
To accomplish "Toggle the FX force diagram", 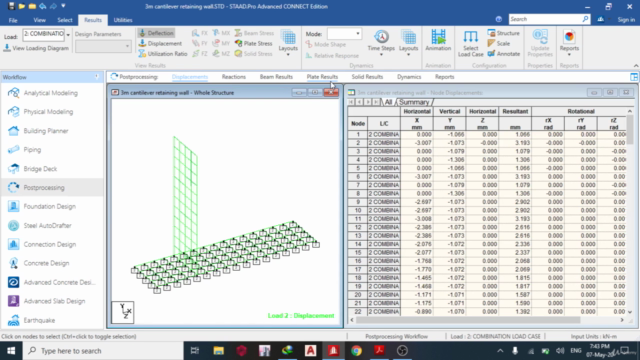I will pyautogui.click(x=200, y=33).
